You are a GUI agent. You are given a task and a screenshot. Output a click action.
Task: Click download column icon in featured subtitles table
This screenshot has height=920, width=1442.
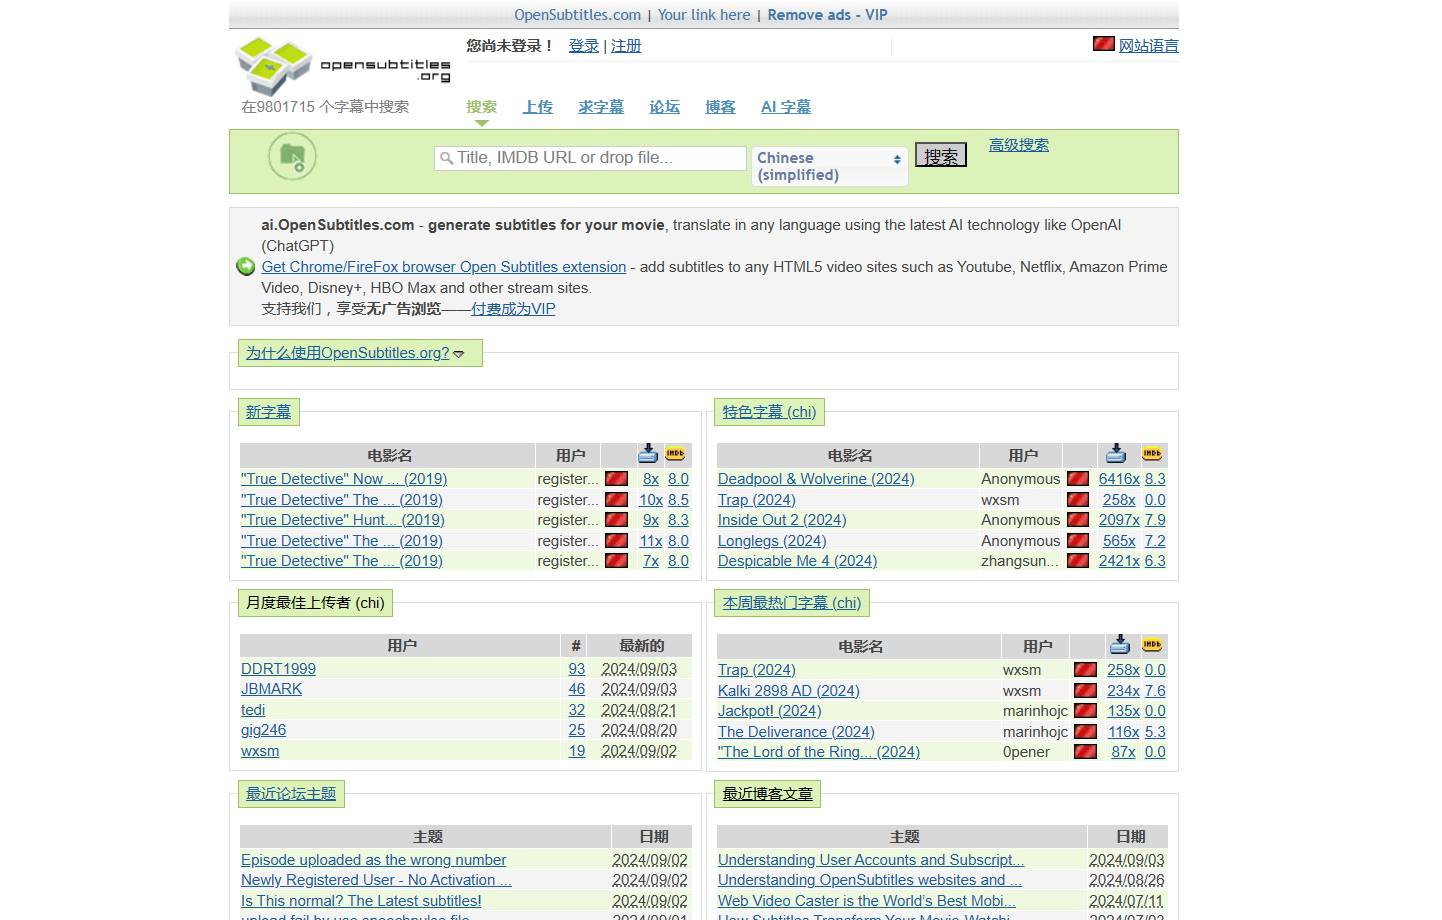click(x=1116, y=454)
